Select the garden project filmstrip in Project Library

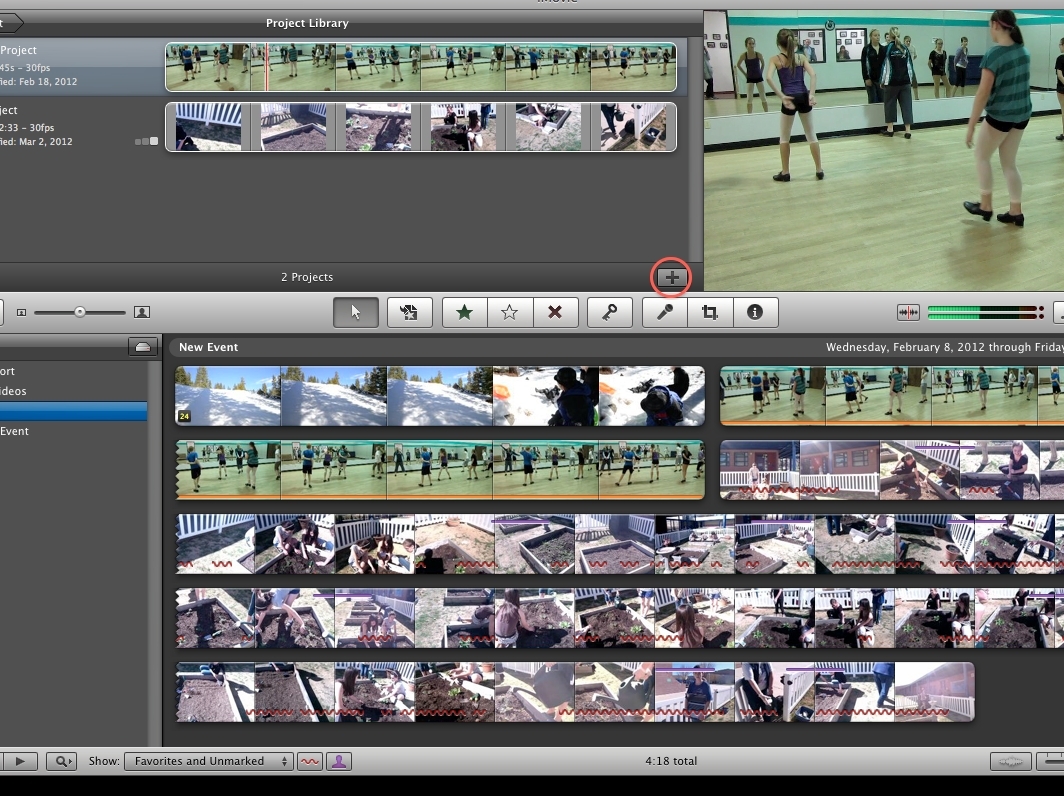421,127
